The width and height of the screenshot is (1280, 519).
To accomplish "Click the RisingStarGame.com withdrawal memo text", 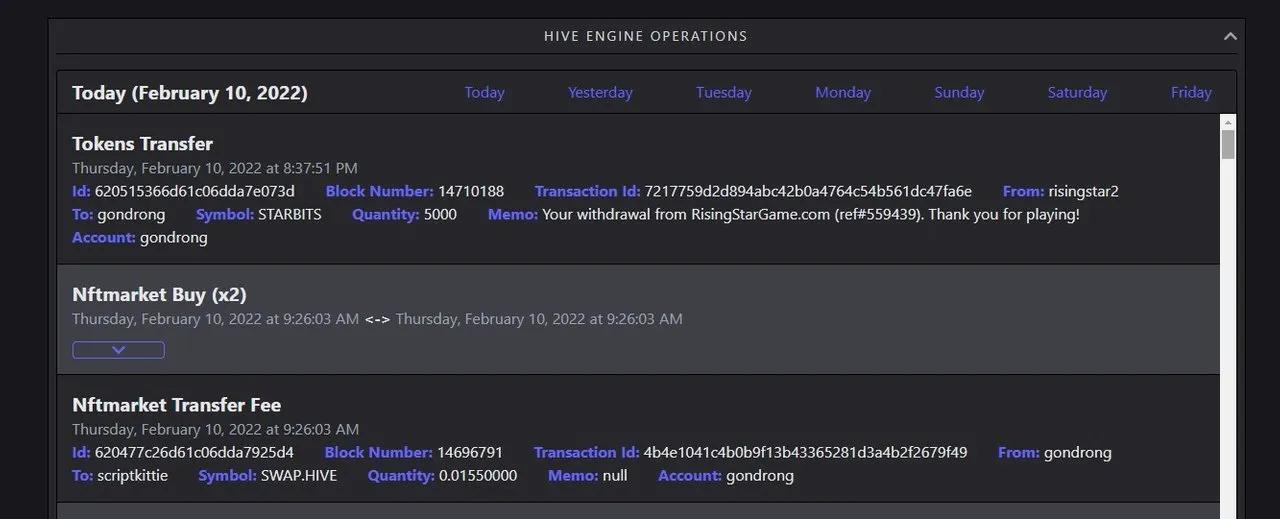I will click(x=811, y=214).
